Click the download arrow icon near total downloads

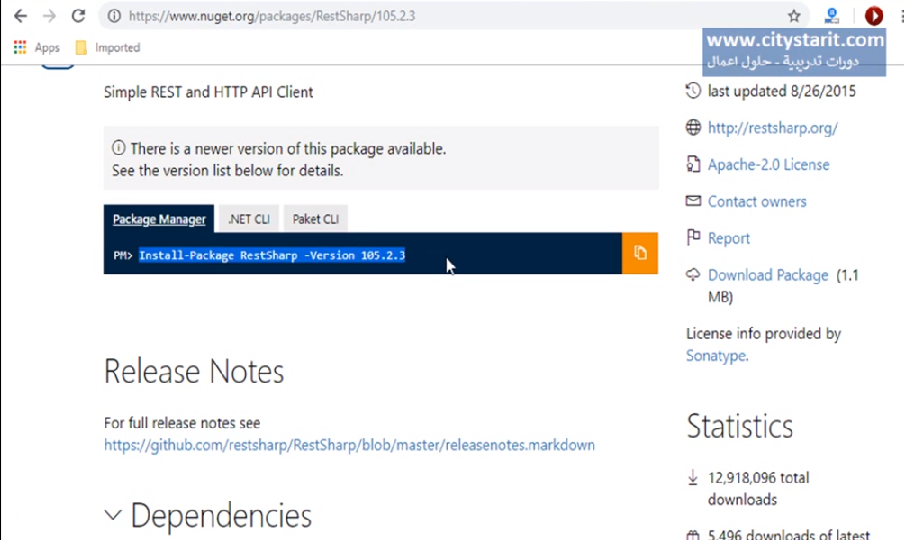693,477
